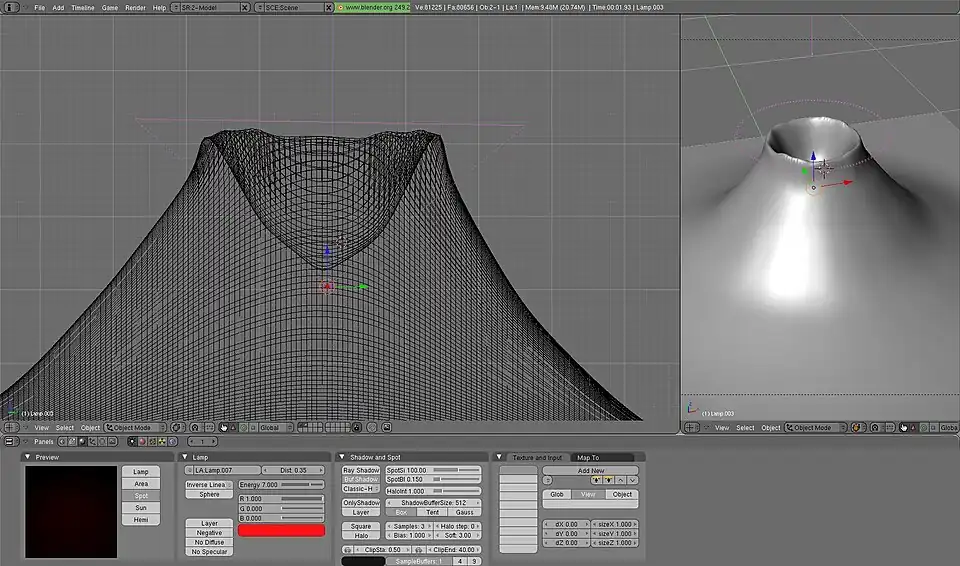This screenshot has height=566, width=960.
Task: Open the Render menu
Action: (135, 7)
